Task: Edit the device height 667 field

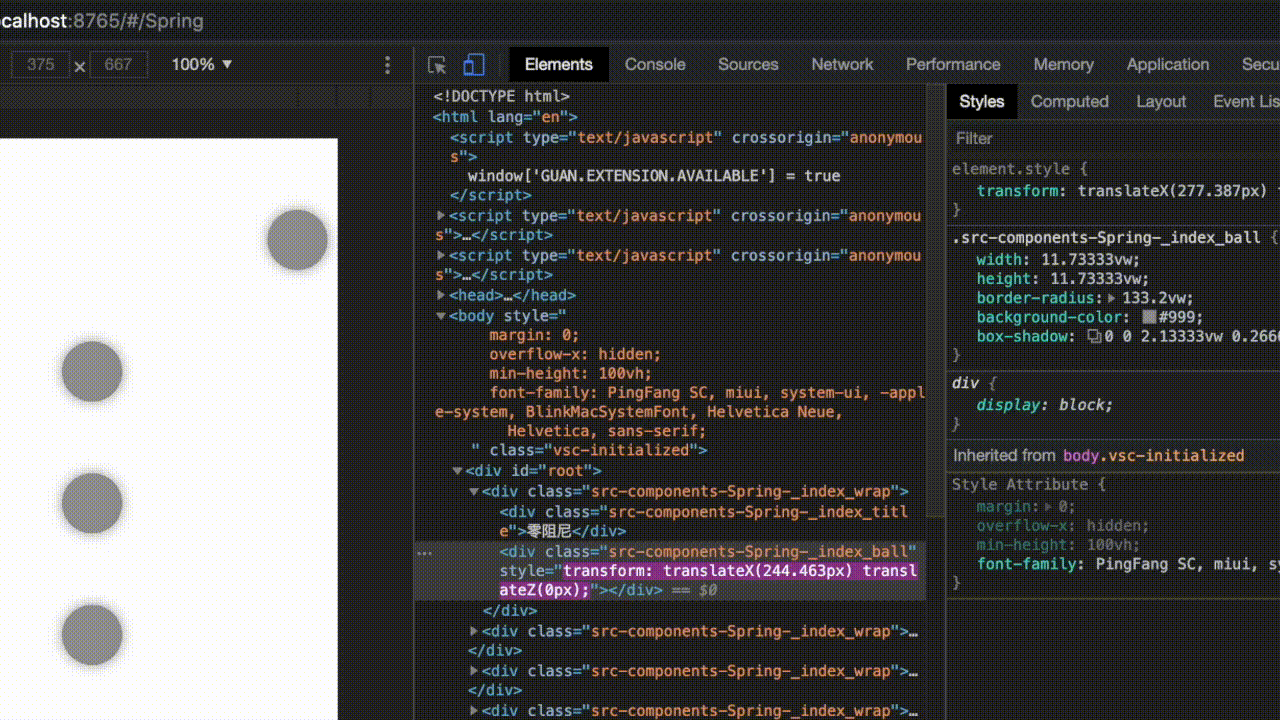Action: coord(118,65)
